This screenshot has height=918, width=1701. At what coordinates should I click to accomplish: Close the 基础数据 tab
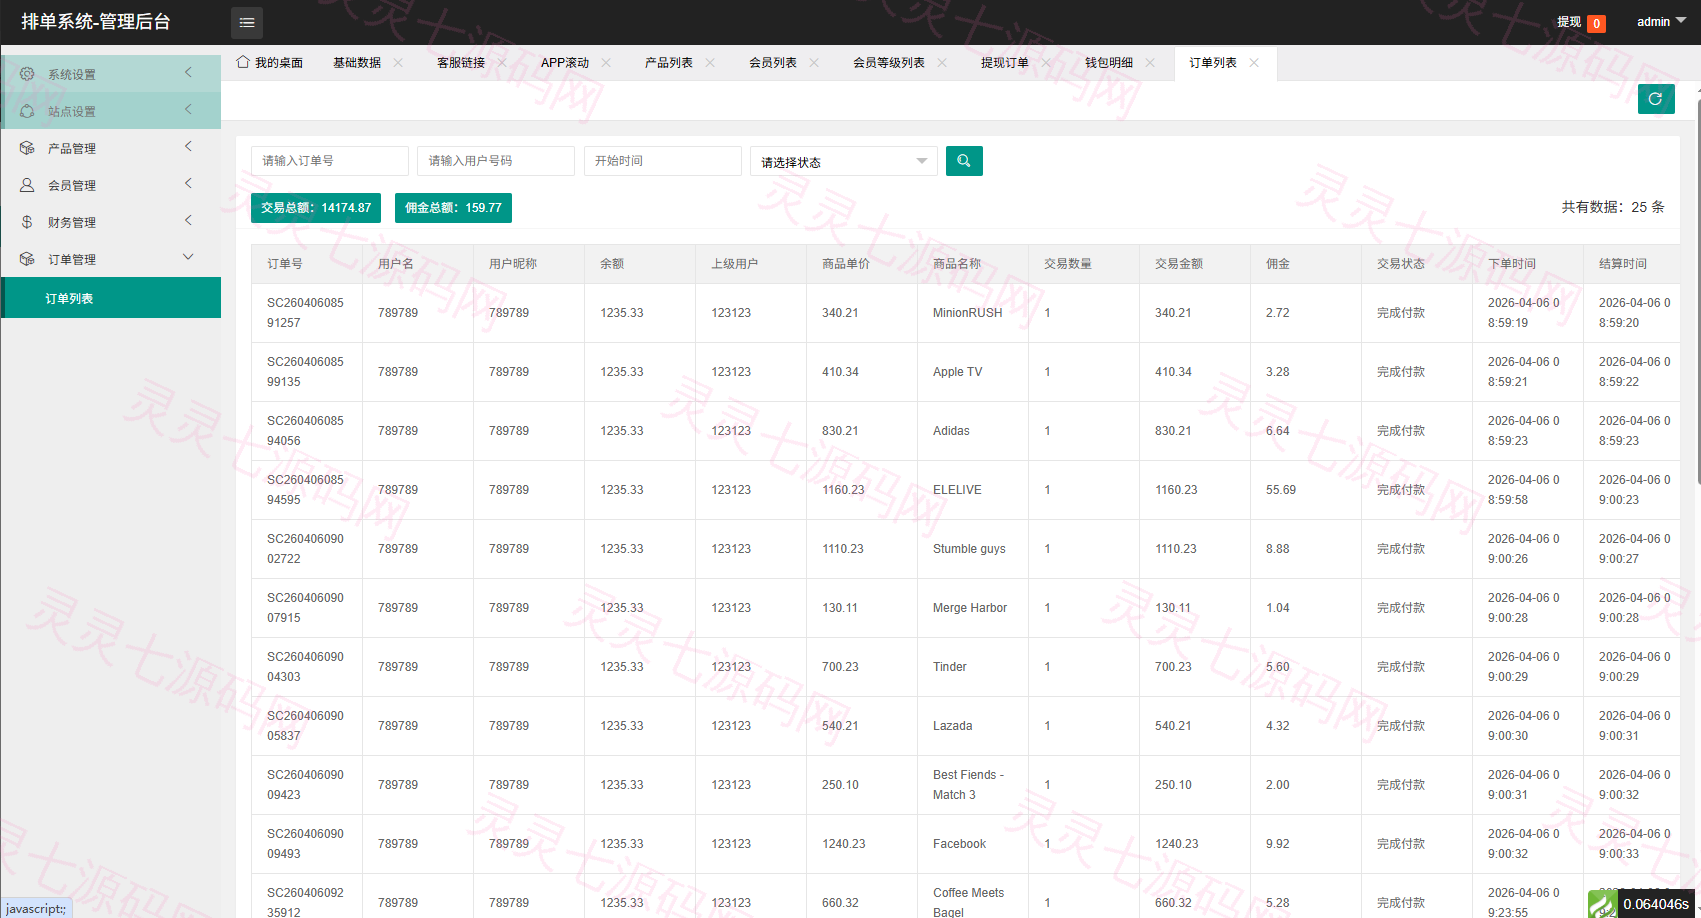click(398, 62)
